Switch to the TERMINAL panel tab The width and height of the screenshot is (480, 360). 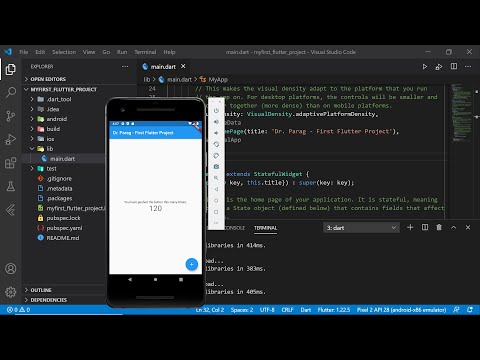pos(265,228)
